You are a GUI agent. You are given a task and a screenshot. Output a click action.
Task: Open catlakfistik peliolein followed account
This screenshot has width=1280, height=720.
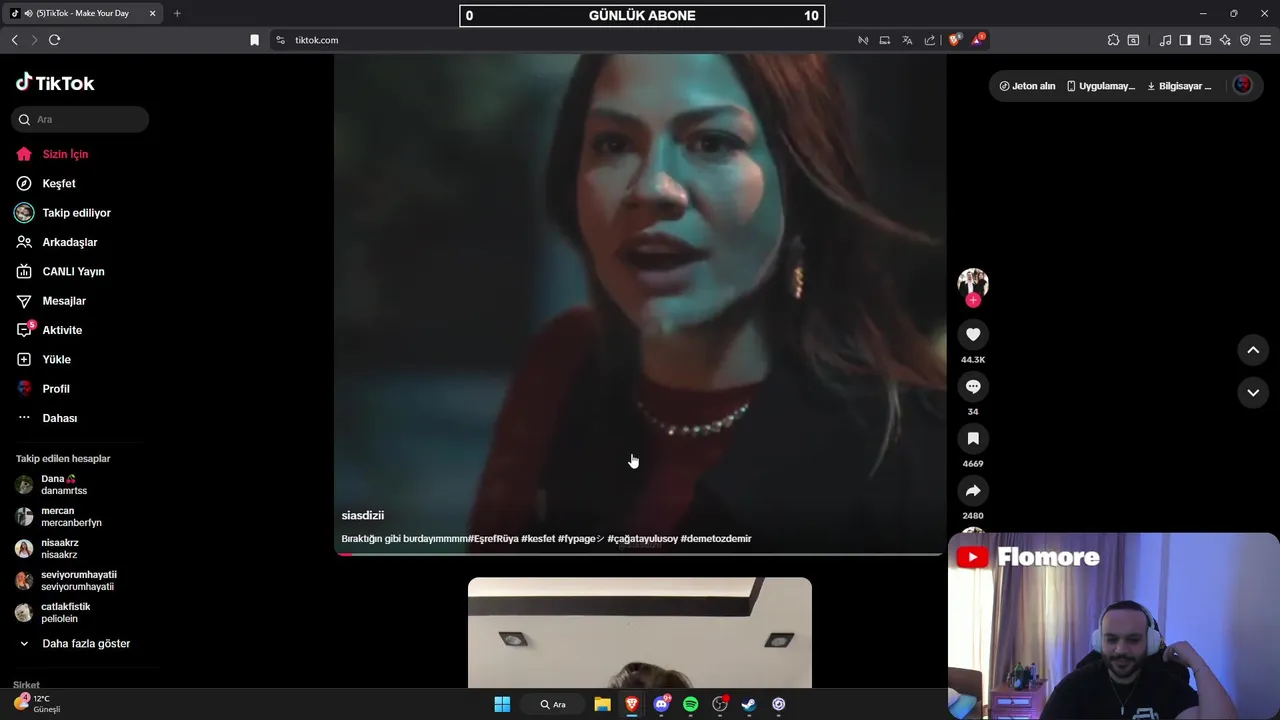65,613
